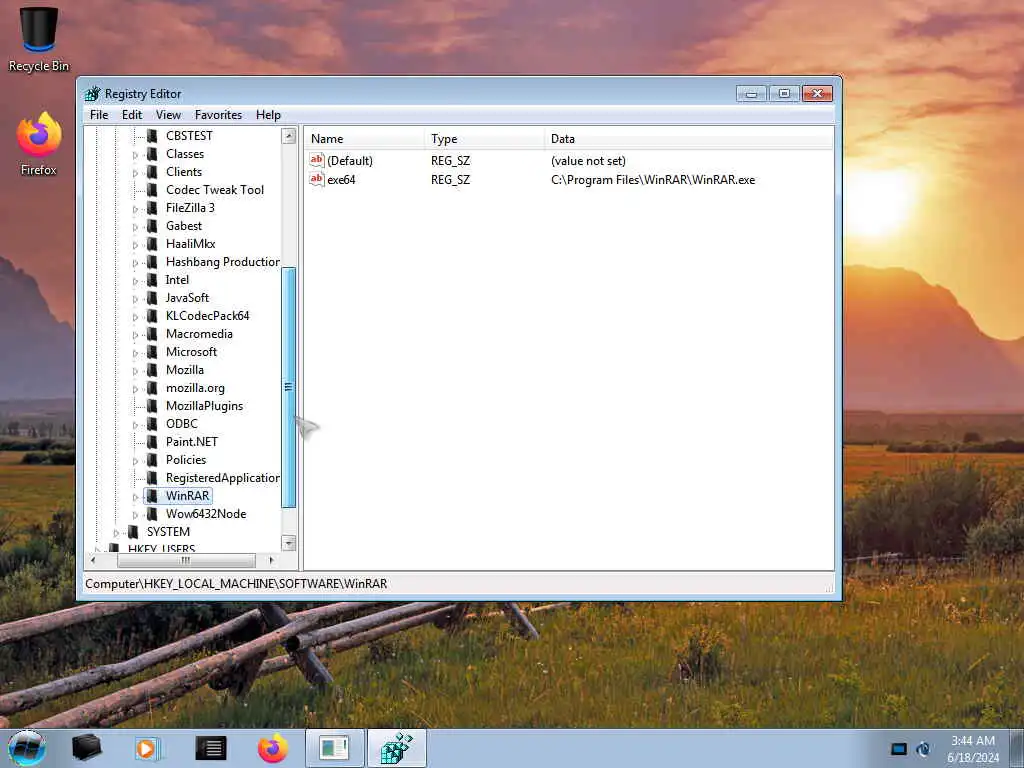Viewport: 1024px width, 768px height.
Task: Click the ODBC folder icon
Action: click(x=152, y=424)
